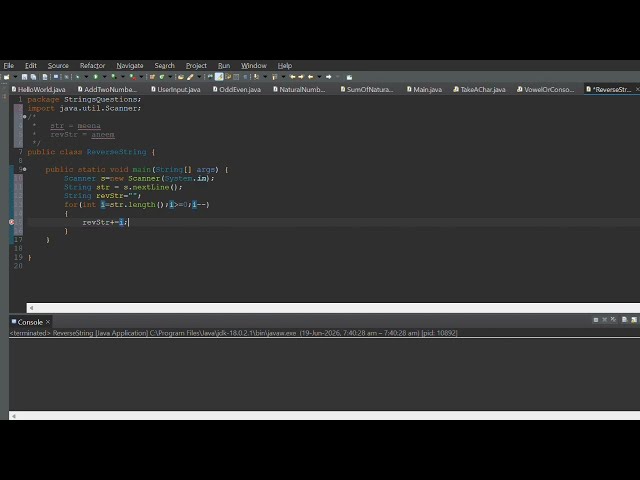The width and height of the screenshot is (640, 480).
Task: Open the Search menu
Action: coord(164,66)
